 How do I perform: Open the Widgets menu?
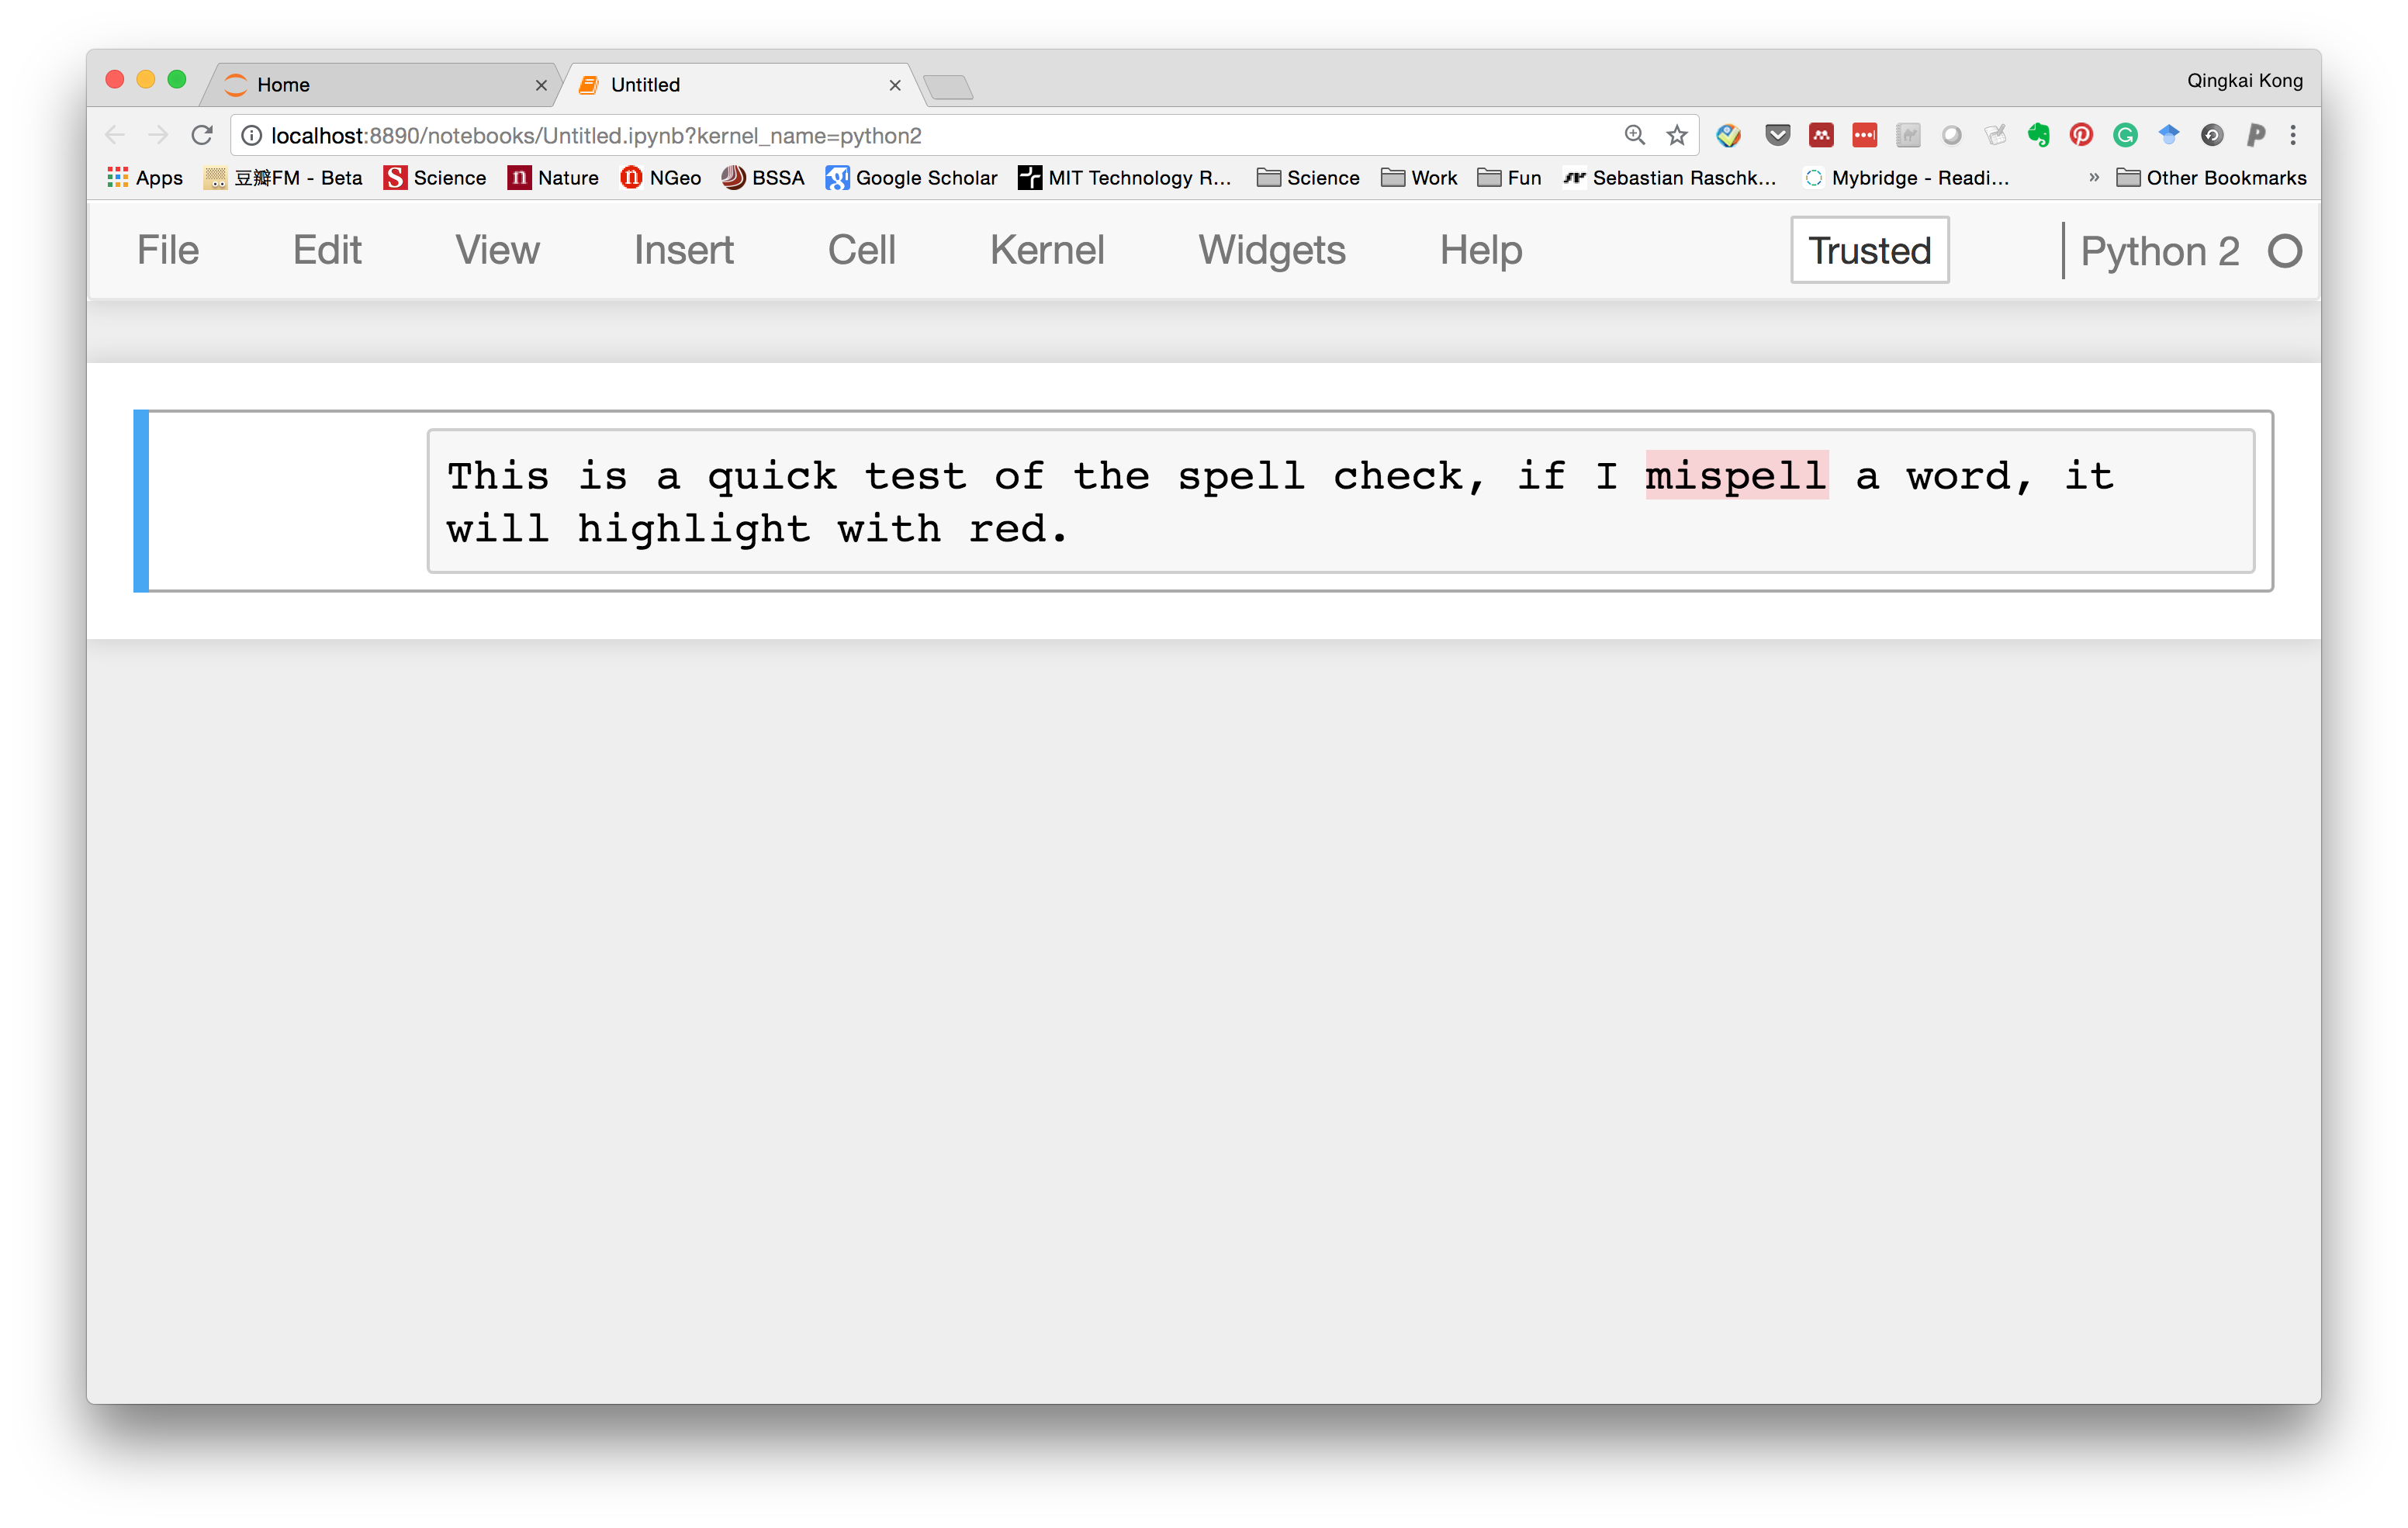1271,249
